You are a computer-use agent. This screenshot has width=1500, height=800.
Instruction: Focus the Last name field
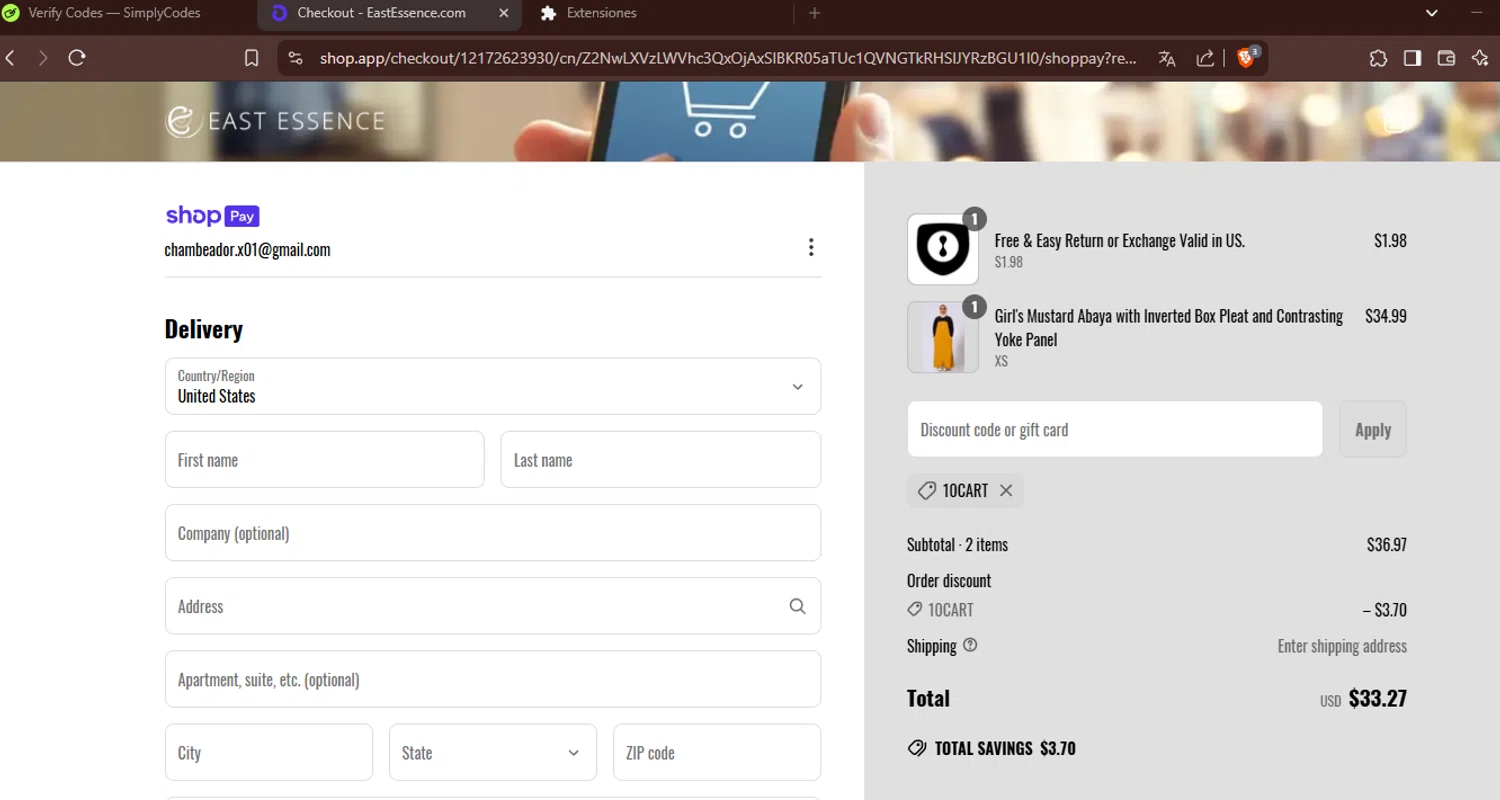(x=661, y=460)
